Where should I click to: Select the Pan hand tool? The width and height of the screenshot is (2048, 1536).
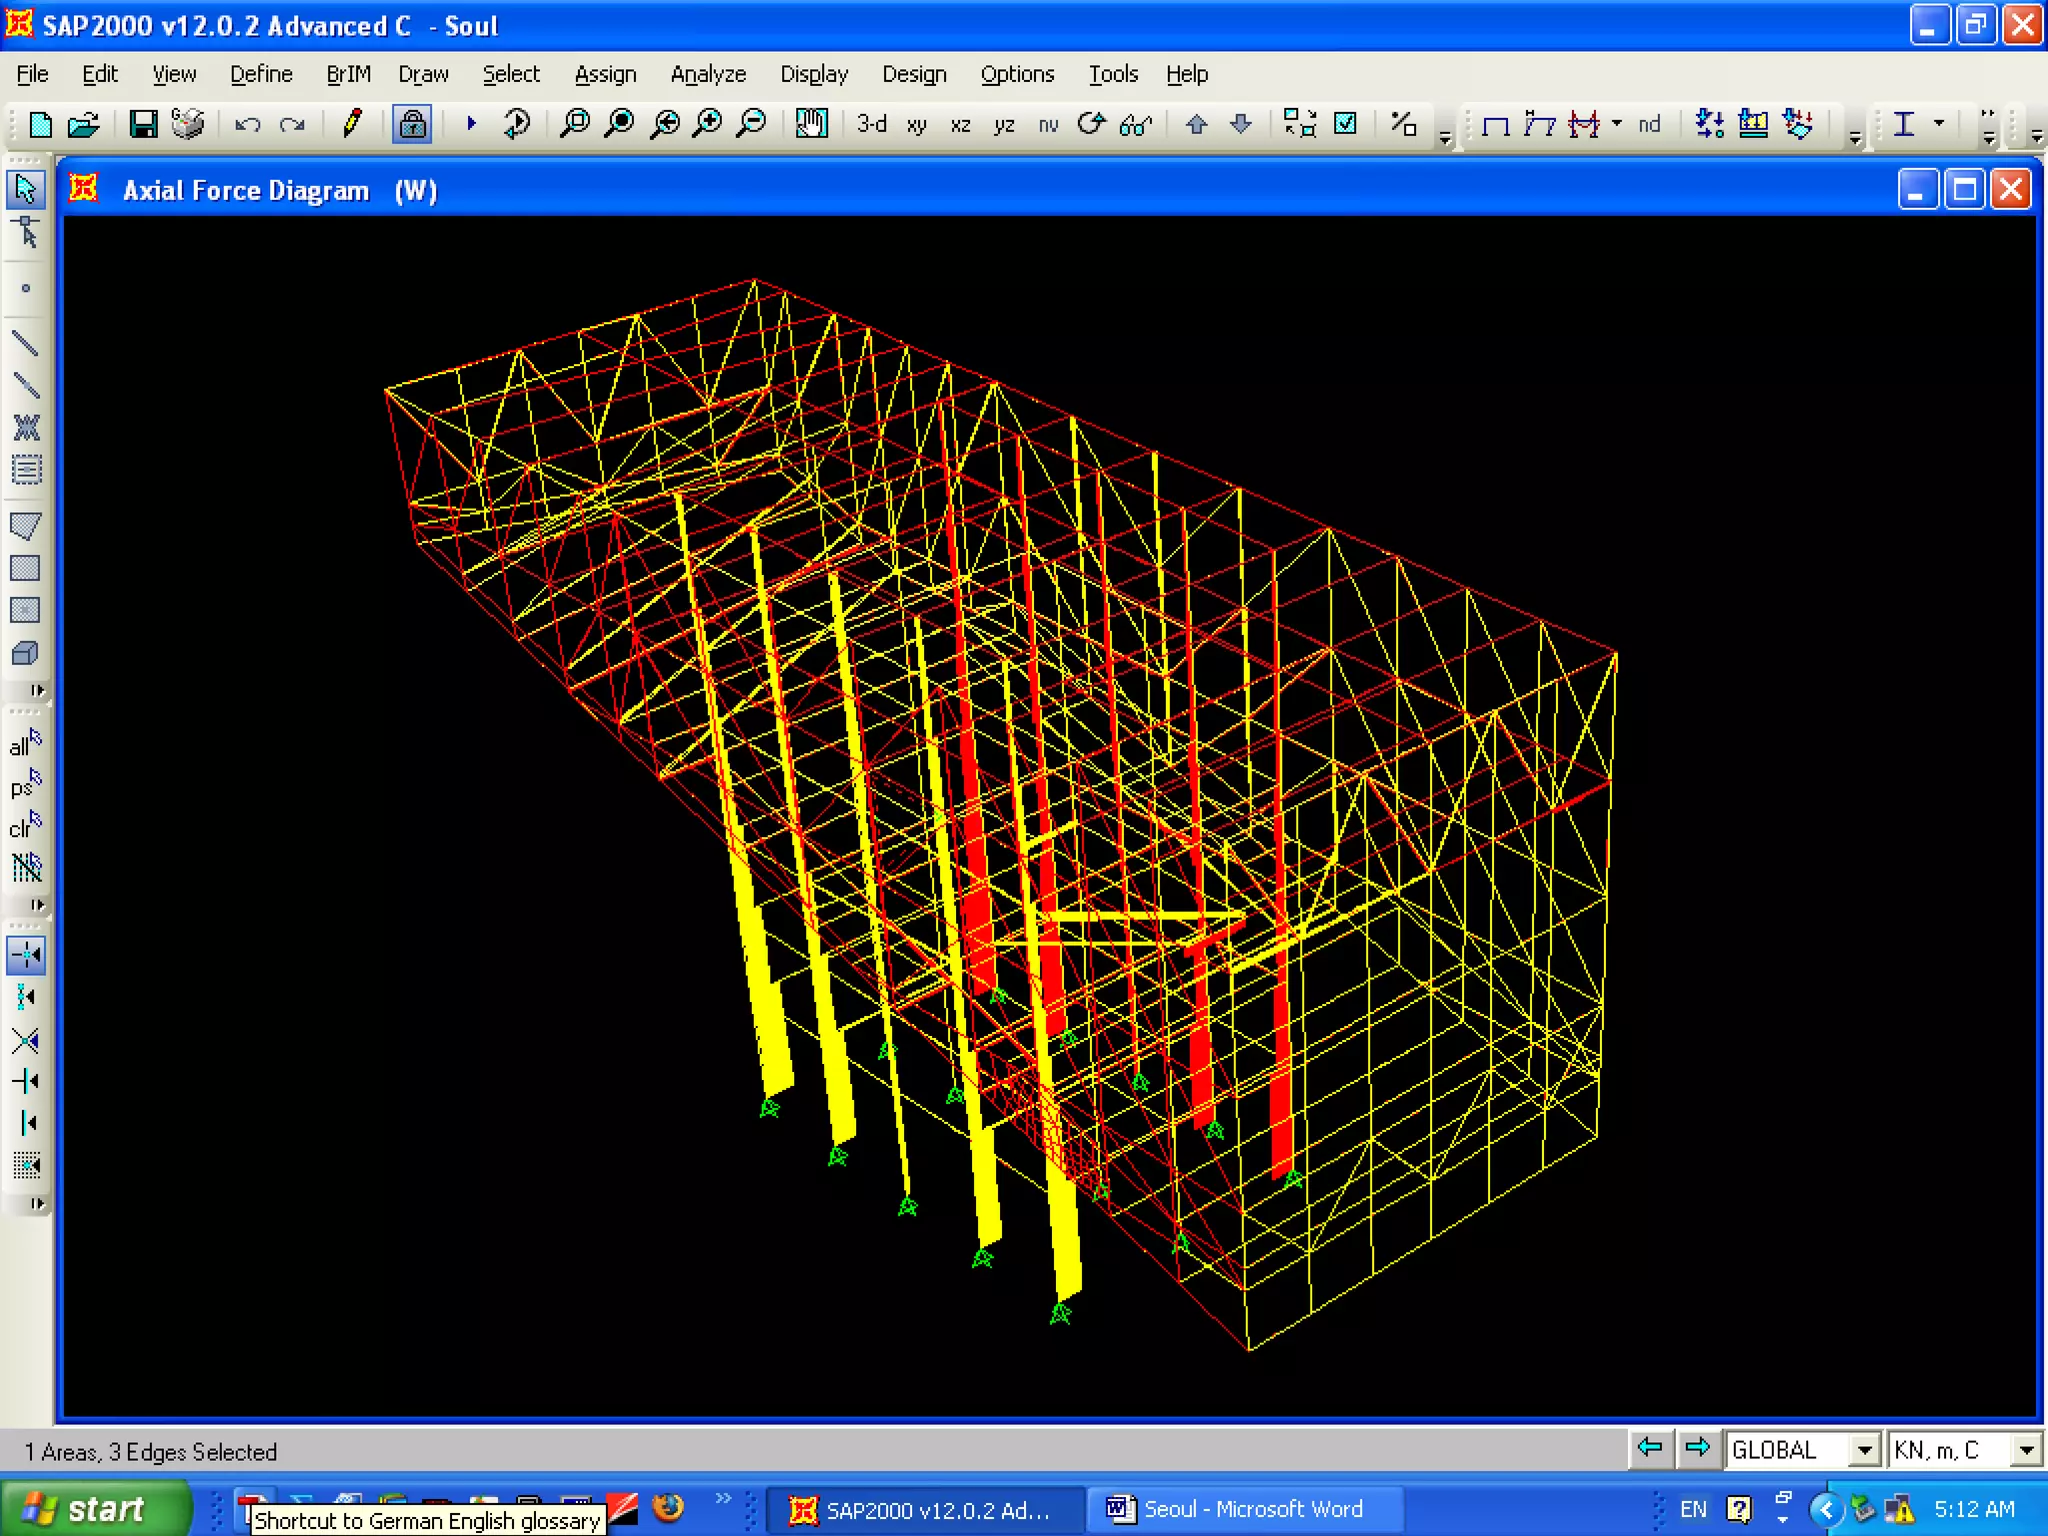(x=810, y=124)
